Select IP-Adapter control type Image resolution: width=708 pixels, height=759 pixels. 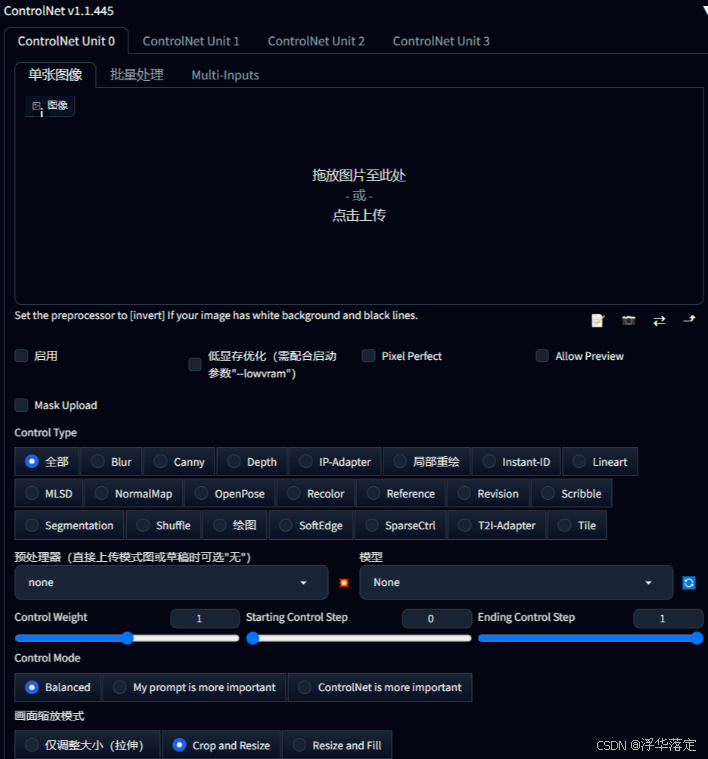[335, 462]
